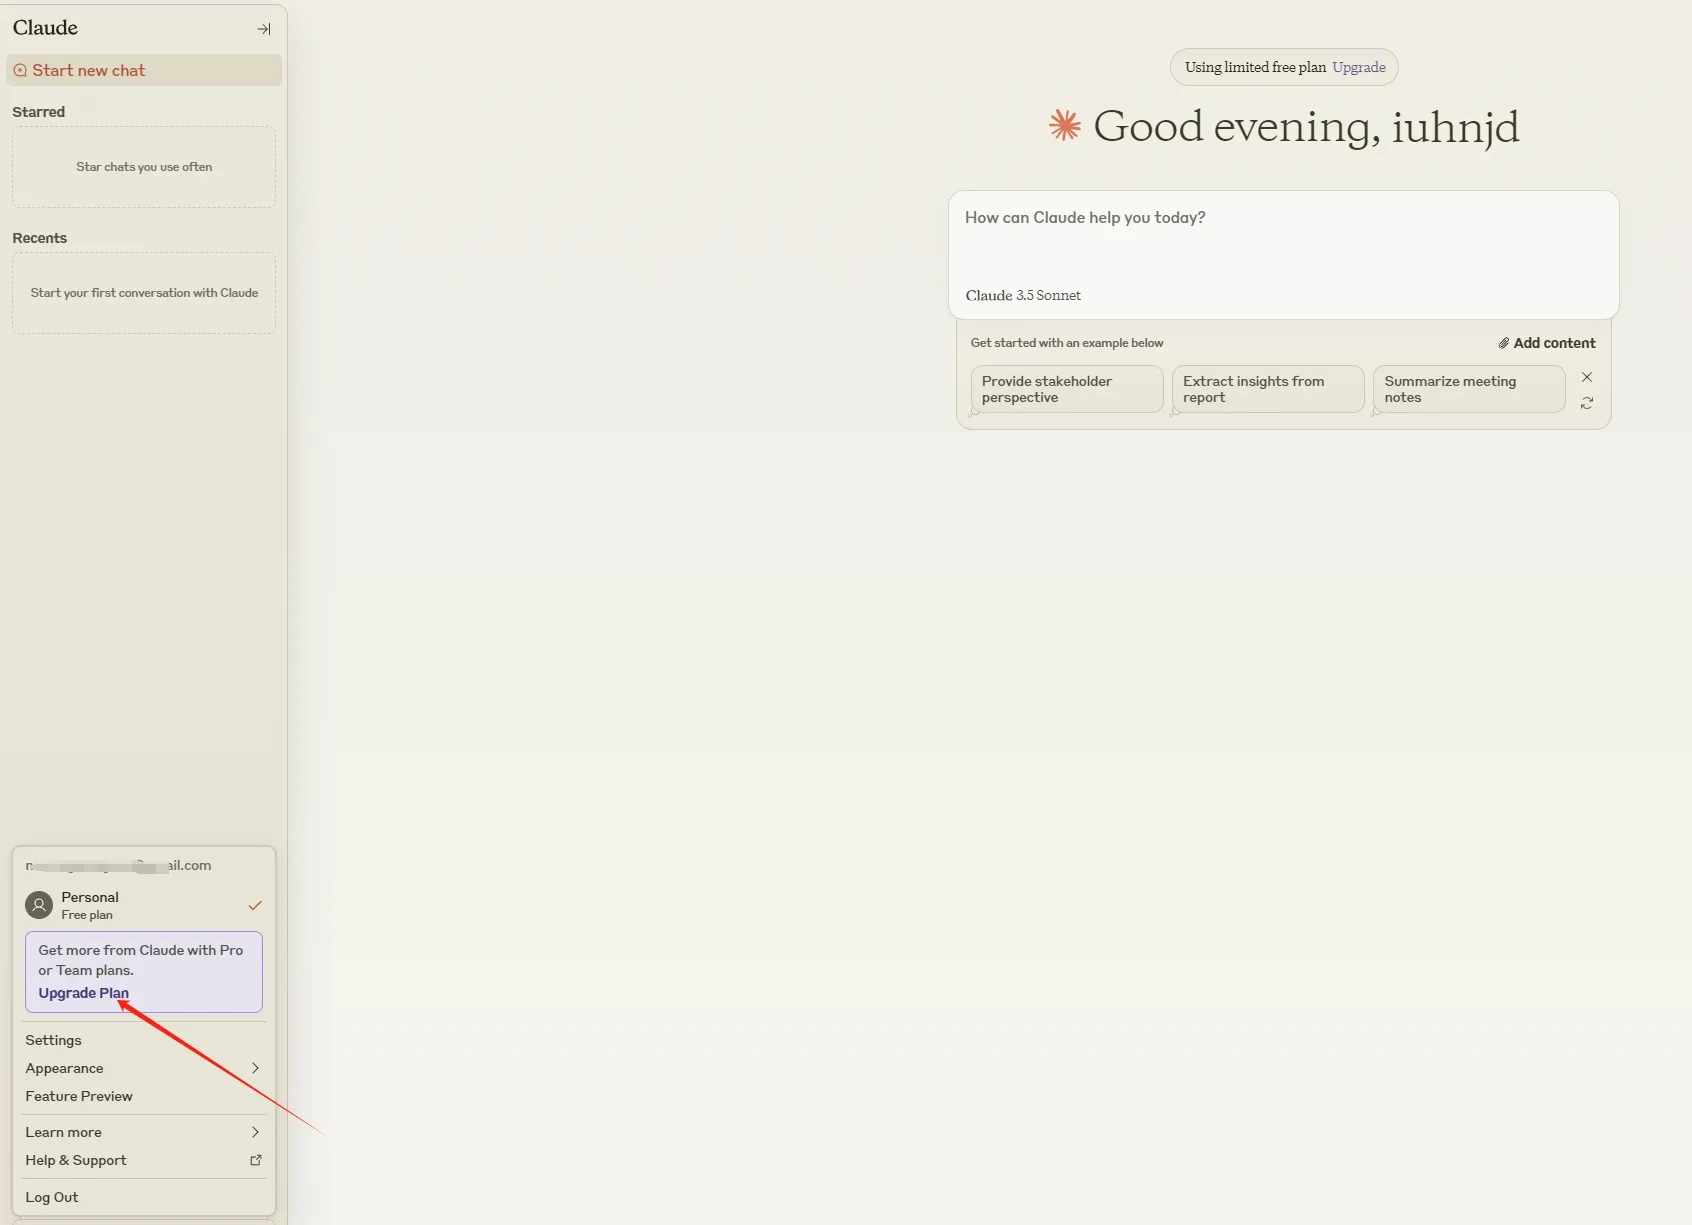This screenshot has height=1225, width=1692.
Task: Click the Upgrade Plan link
Action: point(83,993)
